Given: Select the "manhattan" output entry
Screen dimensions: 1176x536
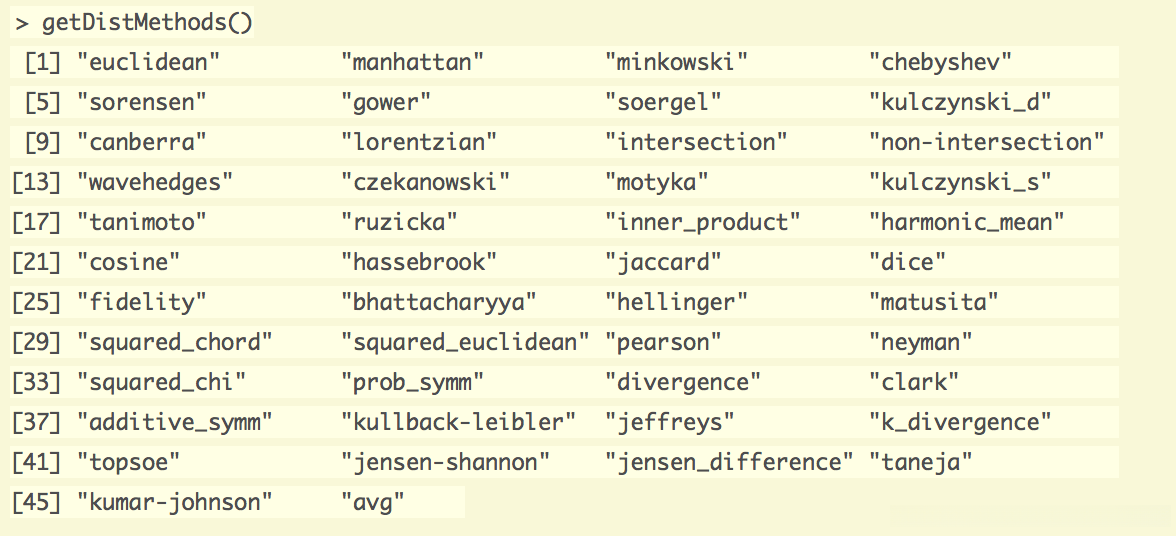Looking at the screenshot, I should click(x=412, y=62).
